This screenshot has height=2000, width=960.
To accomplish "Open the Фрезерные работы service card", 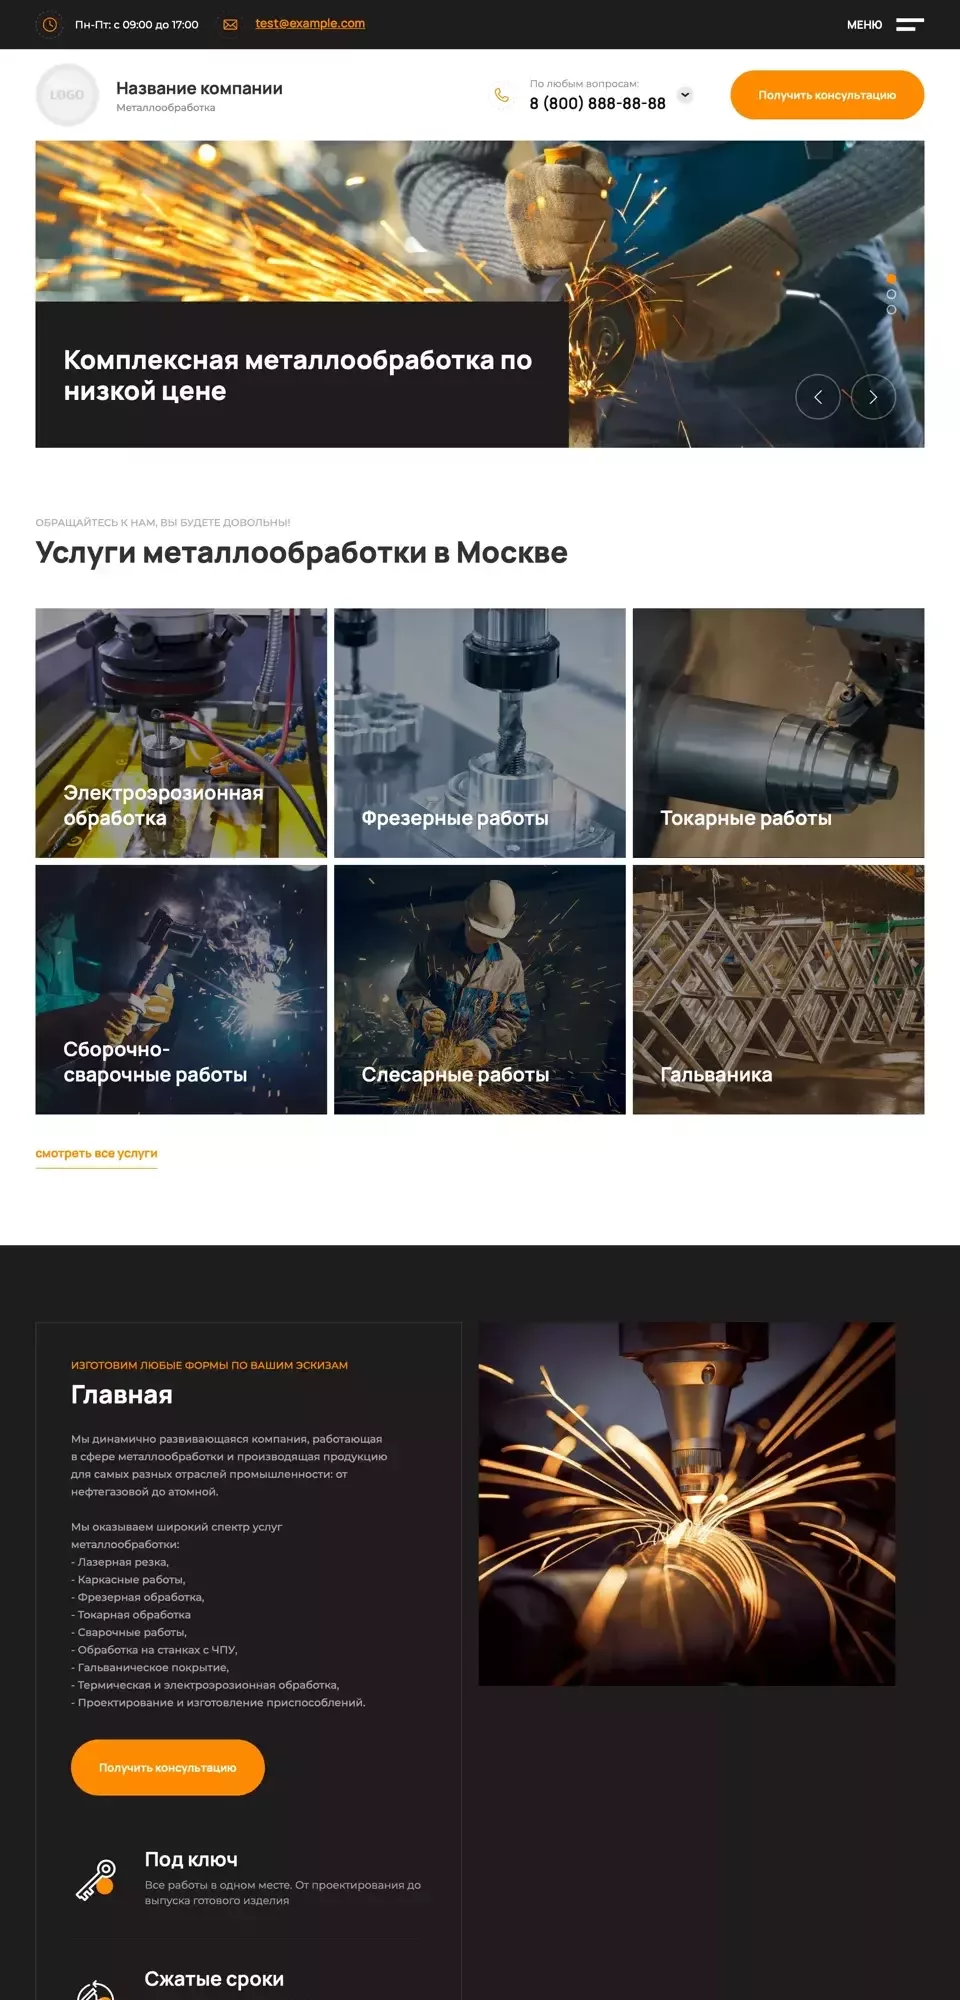I will [x=480, y=733].
